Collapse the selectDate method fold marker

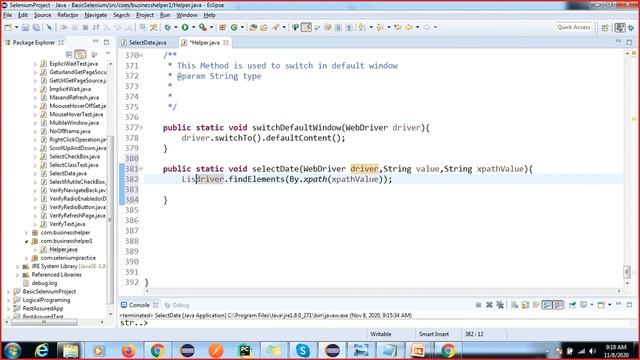click(x=141, y=169)
